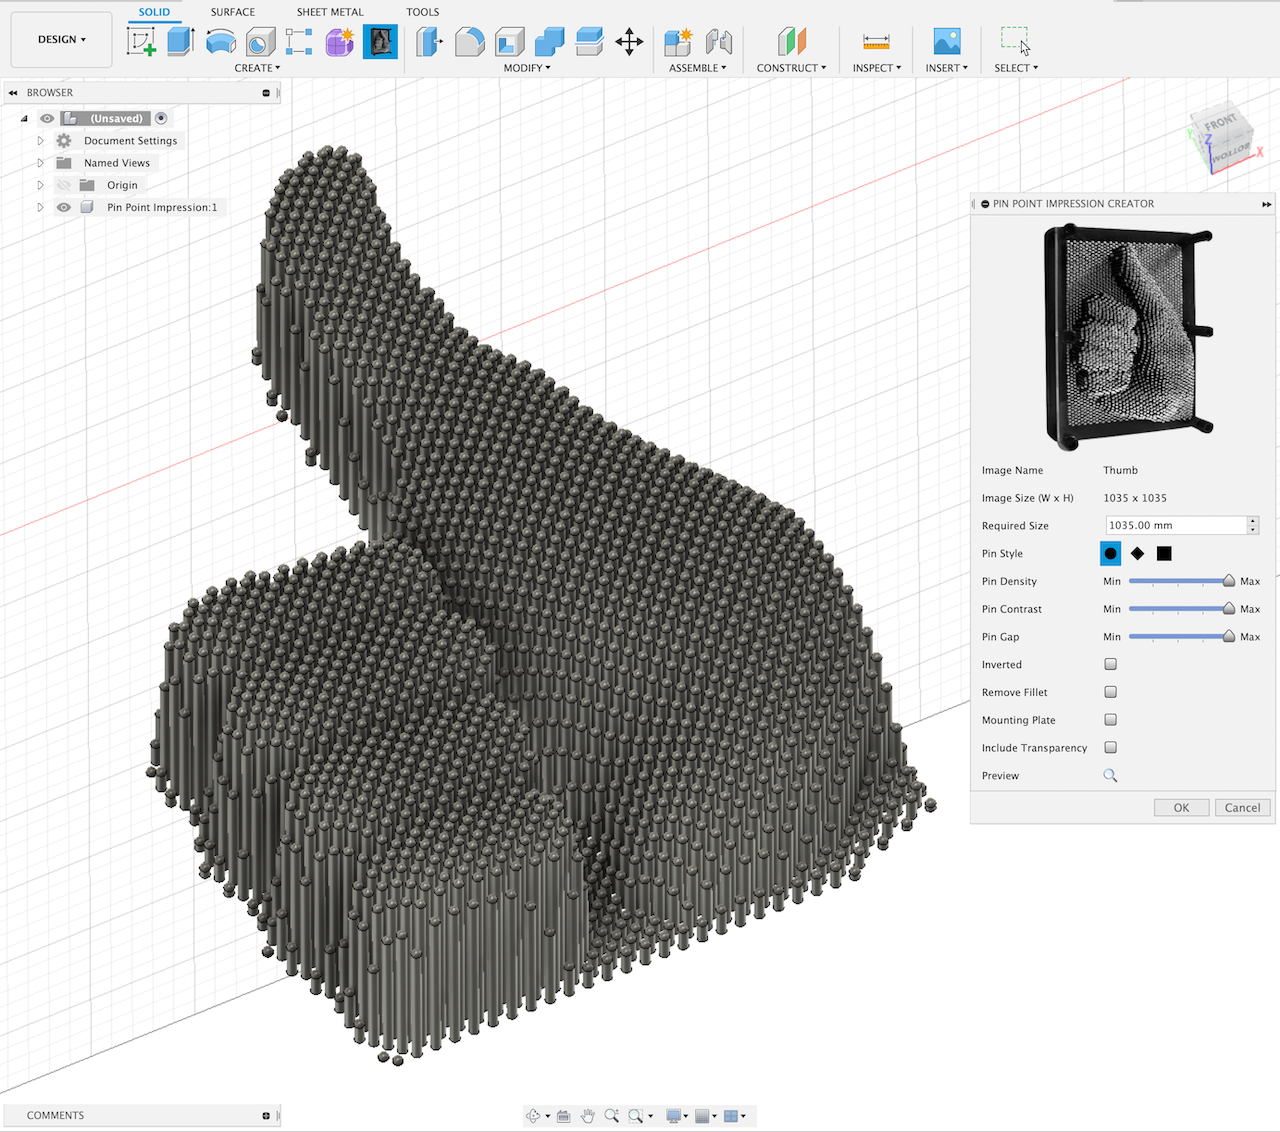Image resolution: width=1280 pixels, height=1132 pixels.
Task: Enable the Inverted checkbox
Action: pos(1110,664)
